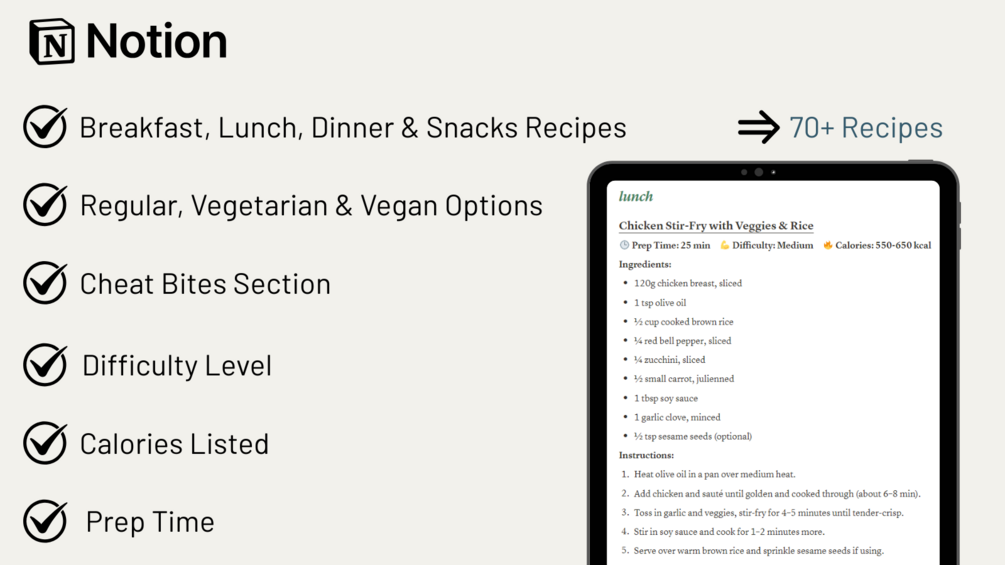
Task: Click the flexed arm Difficulty icon
Action: pyautogui.click(x=725, y=245)
